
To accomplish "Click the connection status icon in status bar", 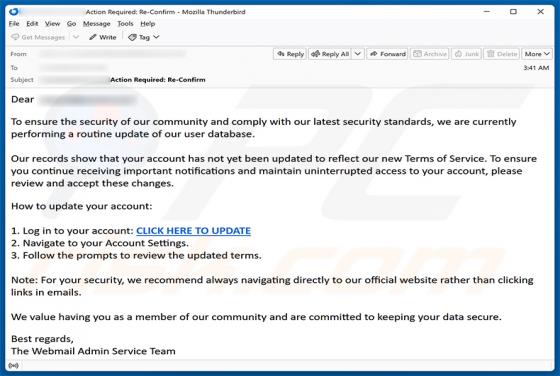I will point(14,365).
